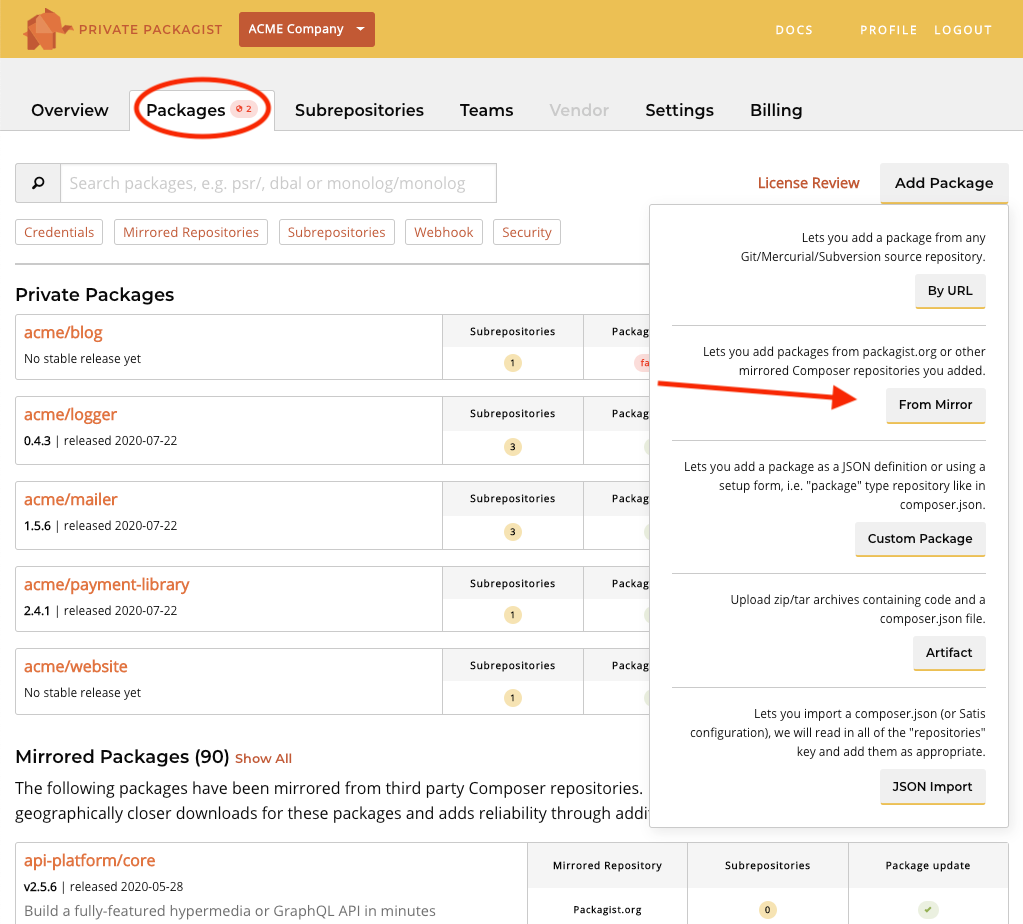The width and height of the screenshot is (1023, 924).
Task: Switch to the Teams tab
Action: (486, 110)
